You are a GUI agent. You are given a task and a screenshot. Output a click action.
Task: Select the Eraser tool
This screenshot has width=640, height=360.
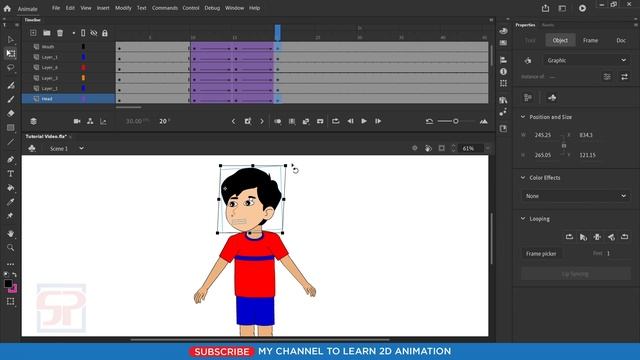click(x=11, y=113)
